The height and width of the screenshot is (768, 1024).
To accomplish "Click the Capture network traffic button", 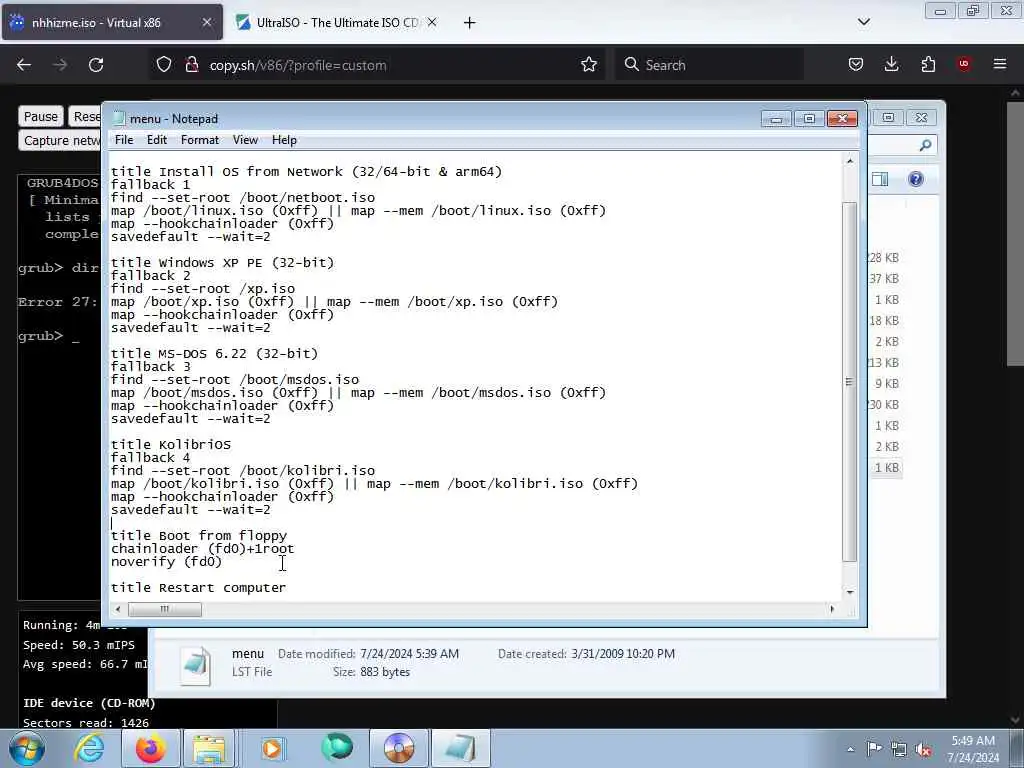I will pos(60,140).
